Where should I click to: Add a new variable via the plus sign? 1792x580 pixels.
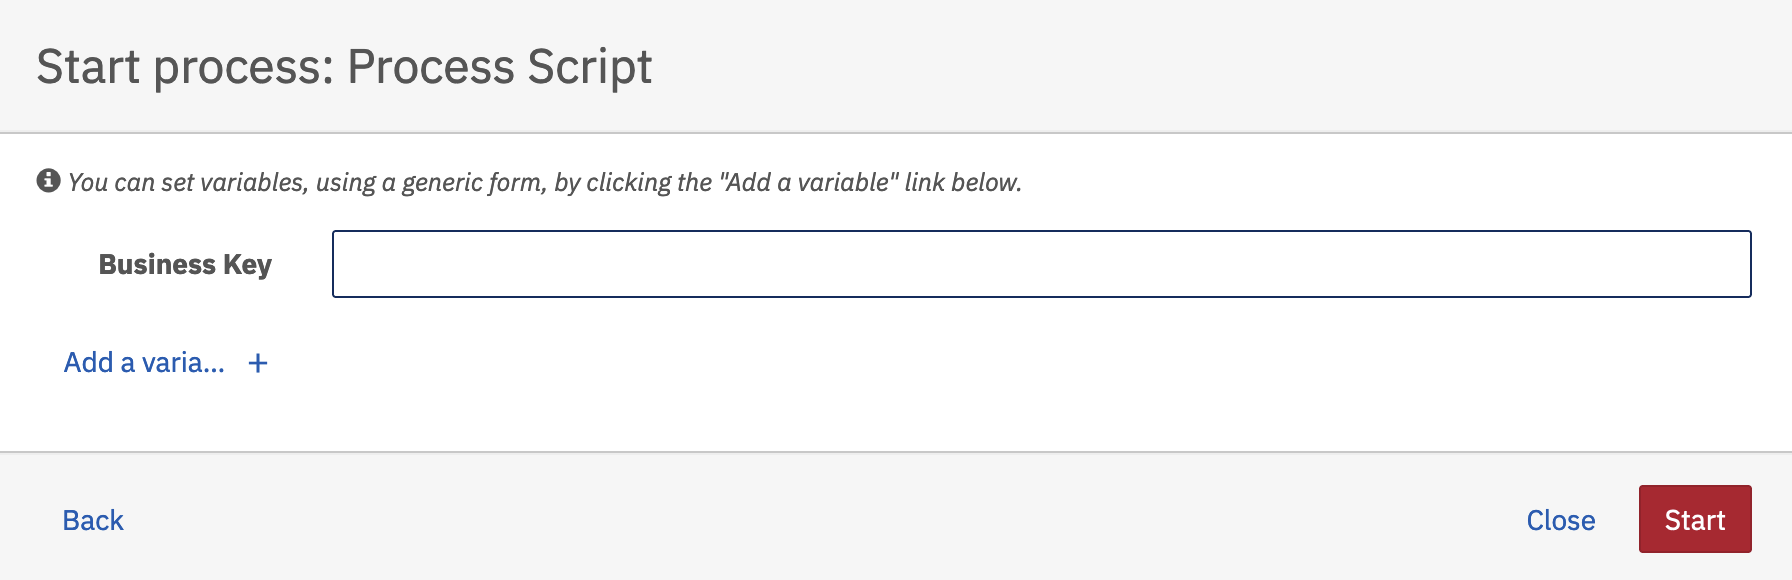coord(258,363)
